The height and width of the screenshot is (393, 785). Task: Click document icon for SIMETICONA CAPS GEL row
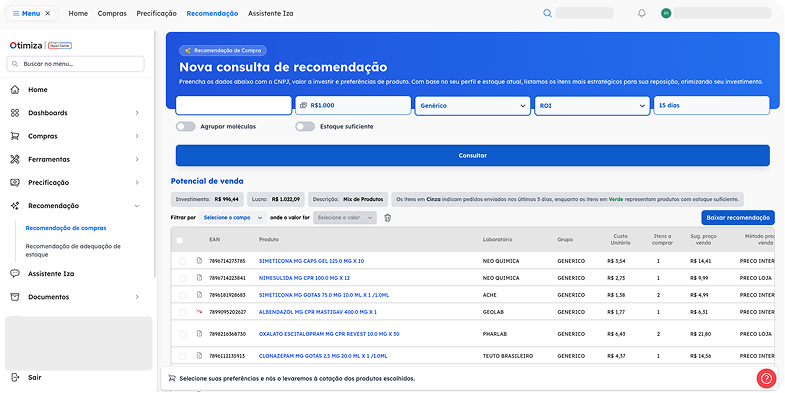click(x=199, y=261)
